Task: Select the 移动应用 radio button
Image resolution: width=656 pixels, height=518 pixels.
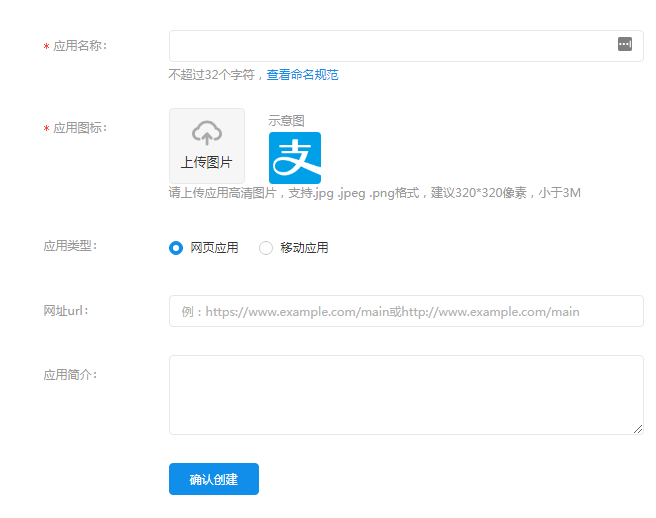Action: [266, 248]
